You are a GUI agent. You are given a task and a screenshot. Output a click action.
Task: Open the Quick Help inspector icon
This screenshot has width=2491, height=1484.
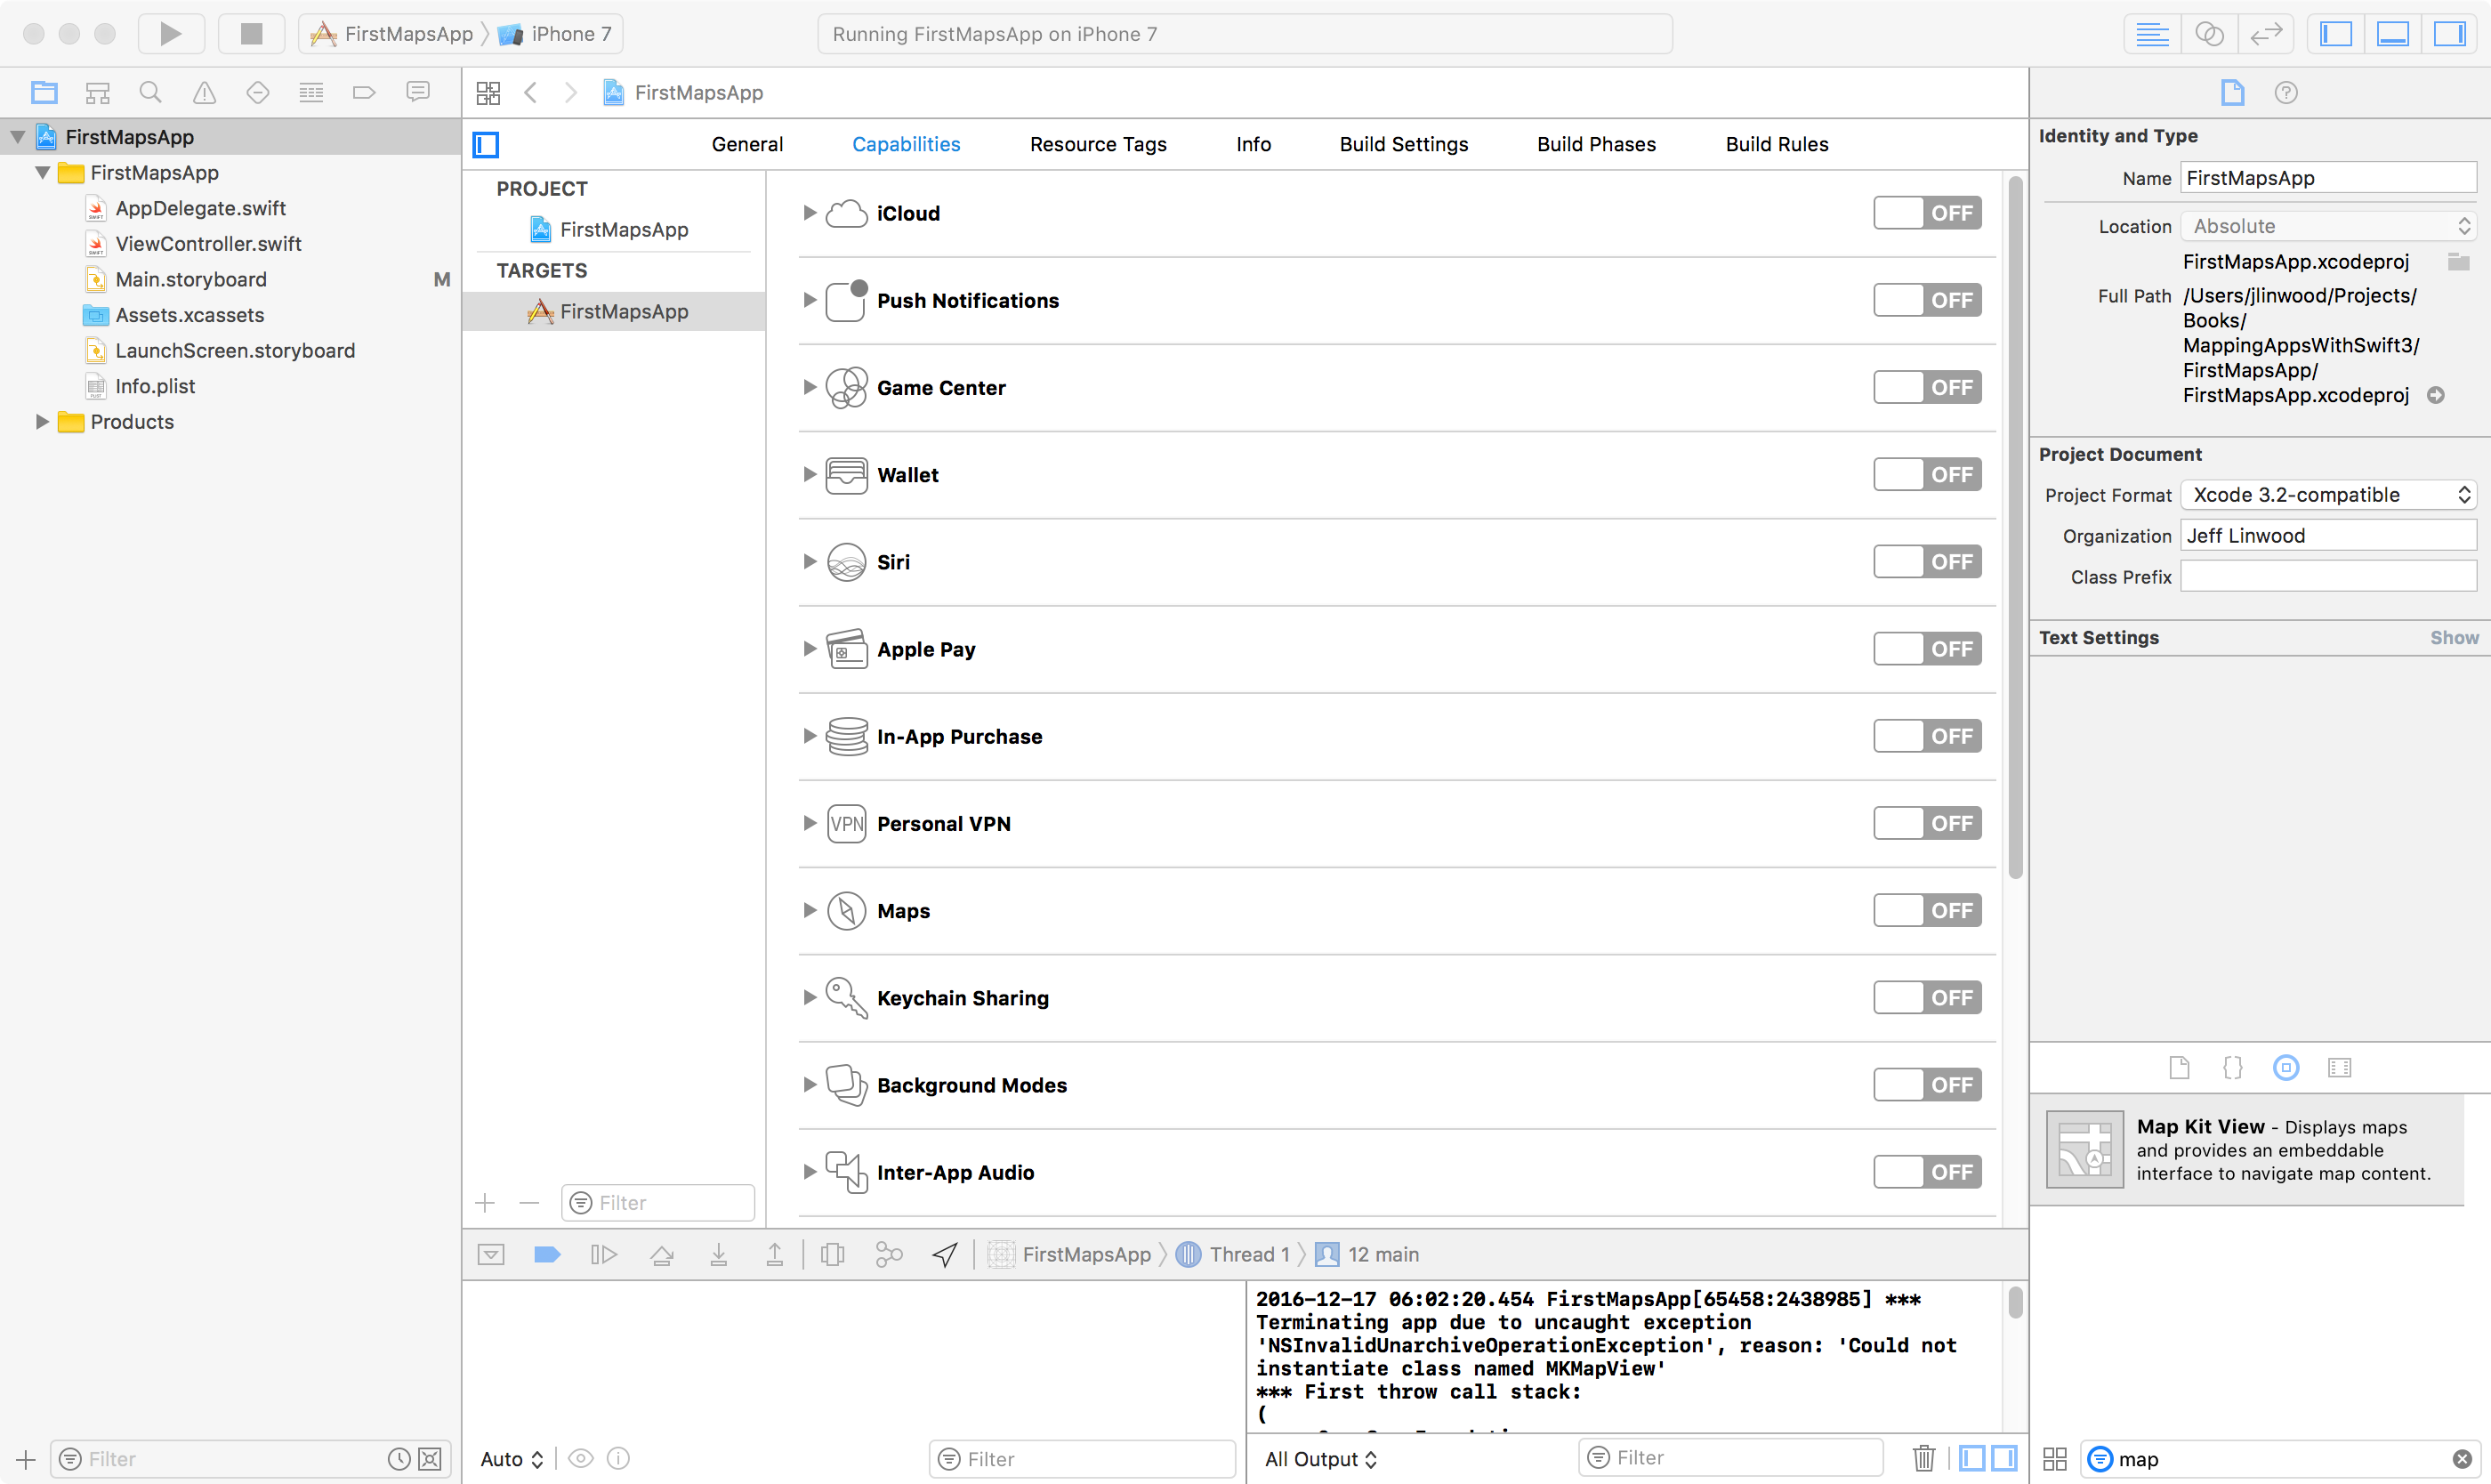pyautogui.click(x=2285, y=93)
